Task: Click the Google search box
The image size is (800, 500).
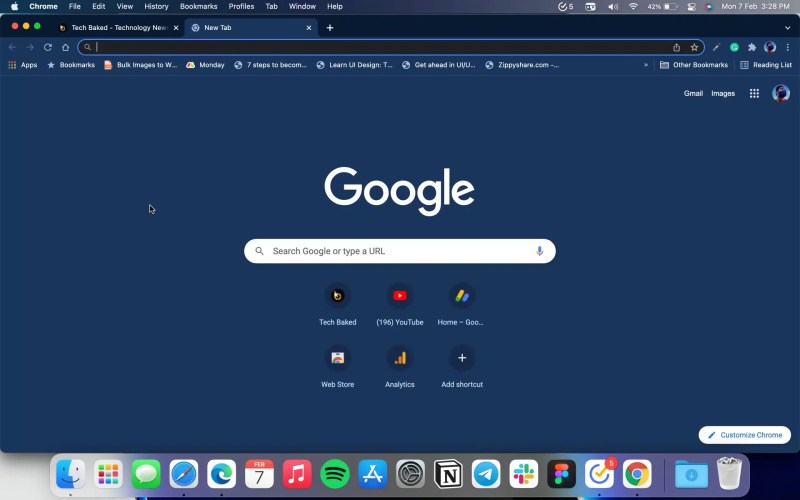Action: 399,251
